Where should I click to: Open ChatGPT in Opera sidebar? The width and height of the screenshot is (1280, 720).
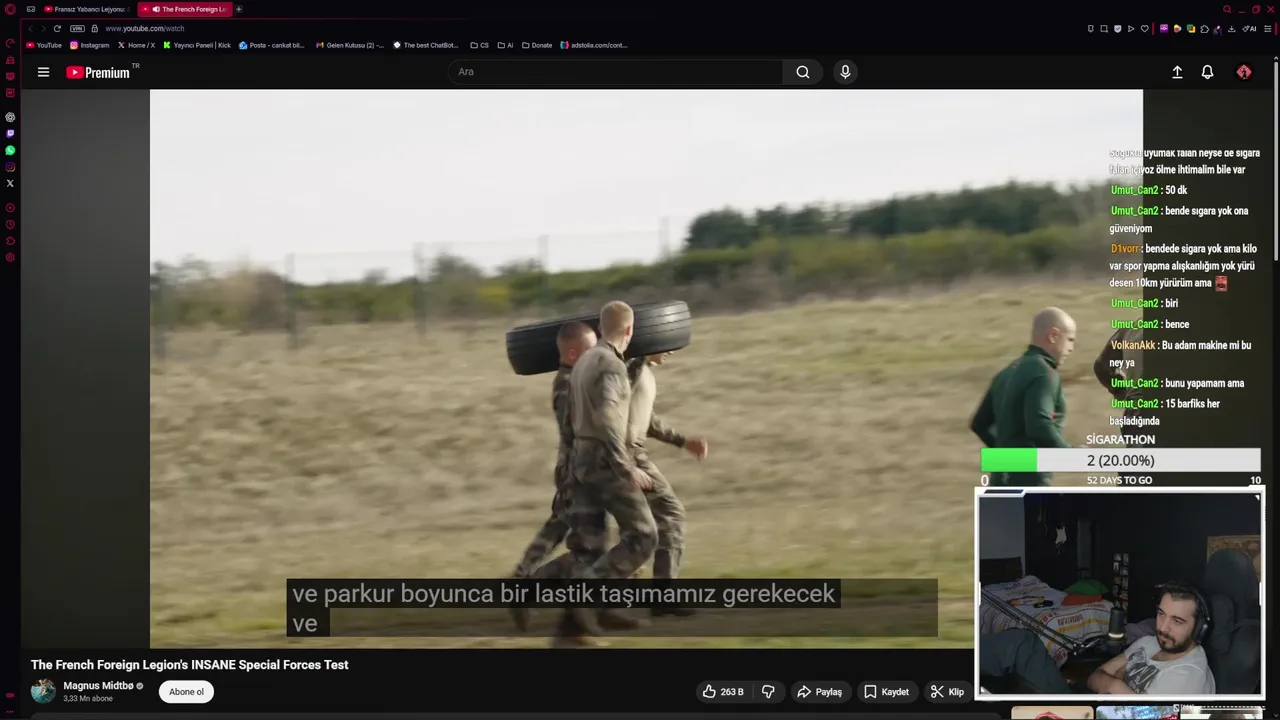point(10,117)
